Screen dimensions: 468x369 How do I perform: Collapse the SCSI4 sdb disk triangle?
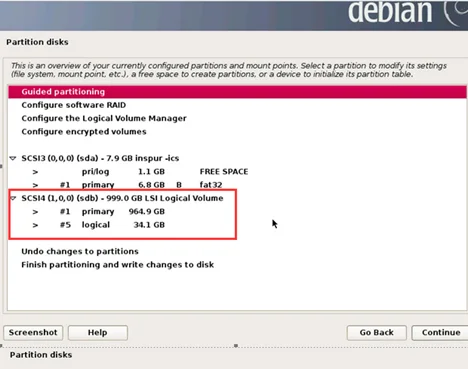pyautogui.click(x=13, y=198)
